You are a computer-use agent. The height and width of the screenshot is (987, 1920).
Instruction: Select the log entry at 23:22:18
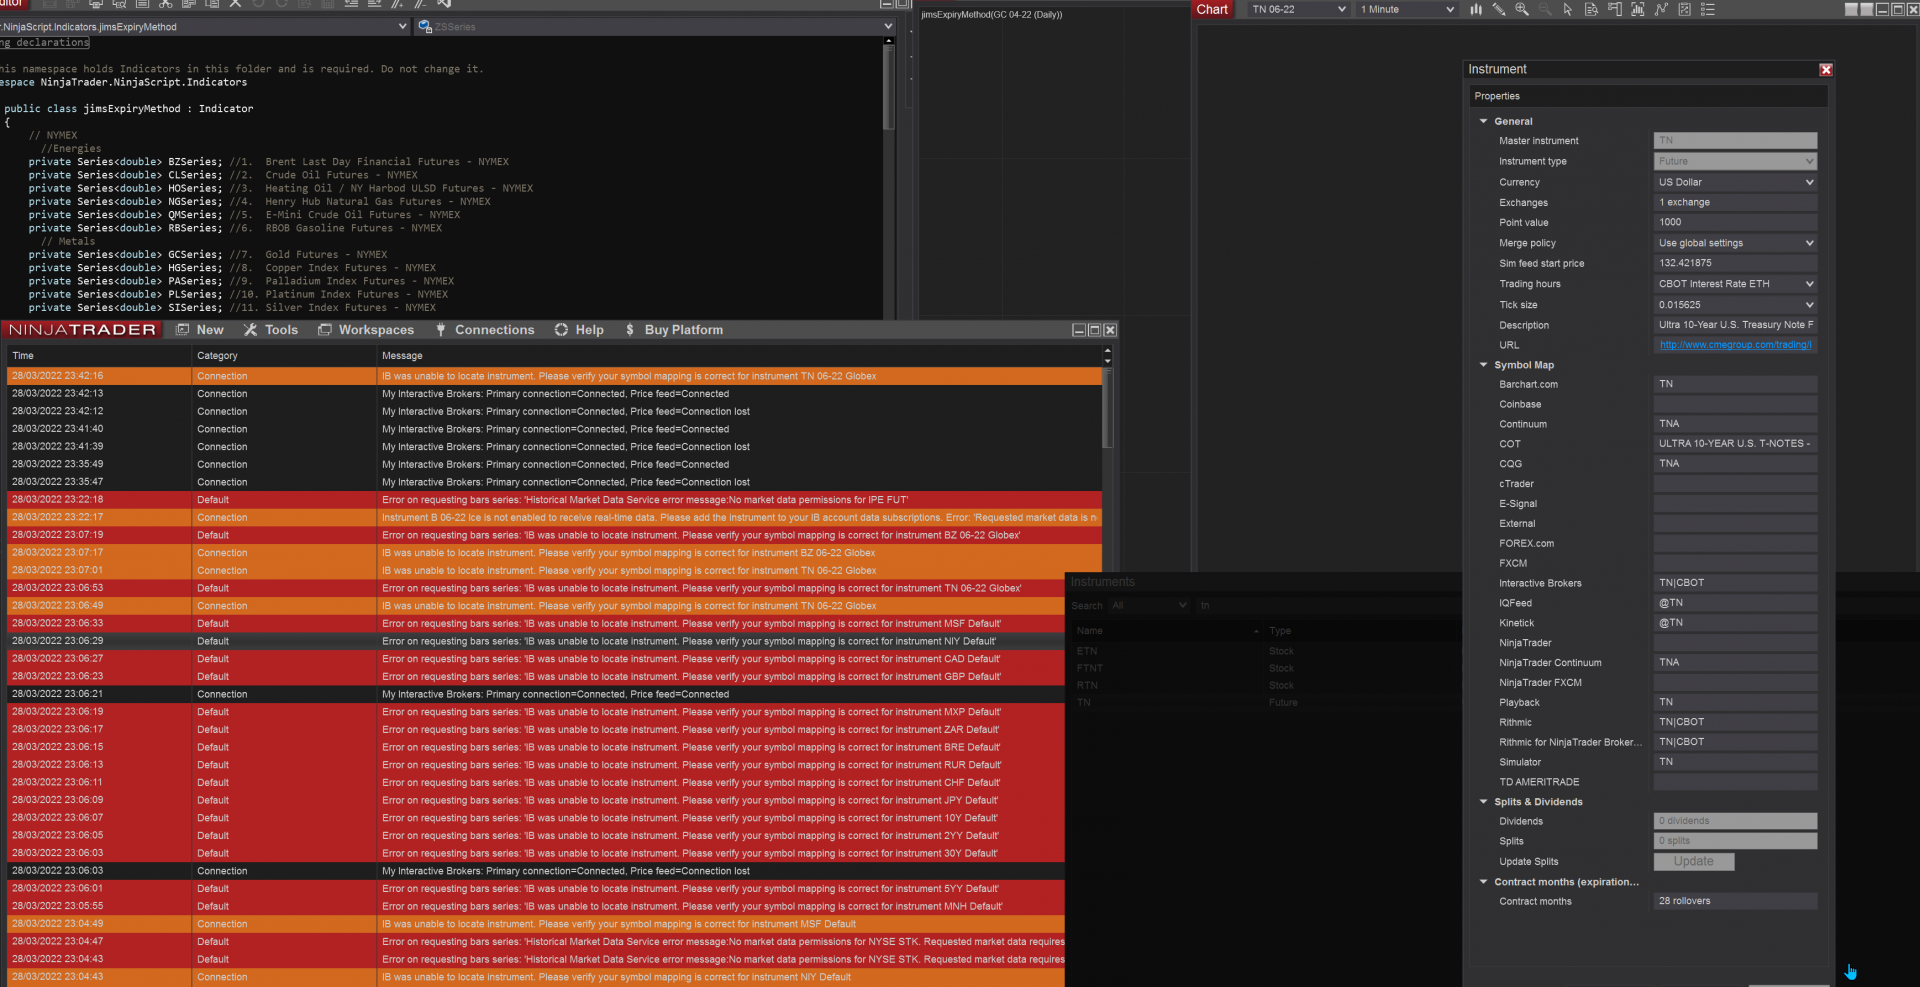point(554,500)
